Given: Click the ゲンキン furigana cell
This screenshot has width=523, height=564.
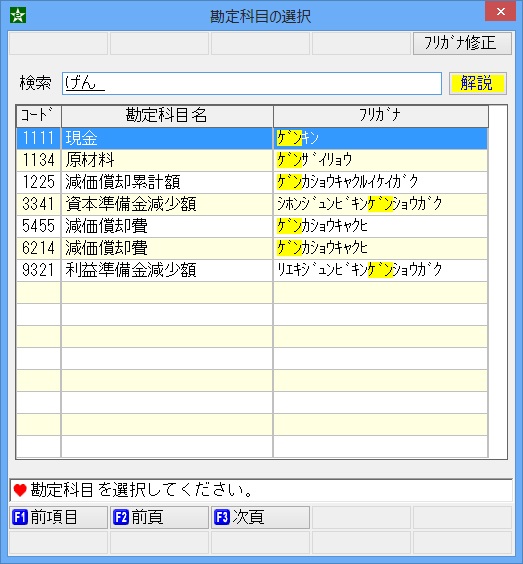Looking at the screenshot, I should [380, 138].
